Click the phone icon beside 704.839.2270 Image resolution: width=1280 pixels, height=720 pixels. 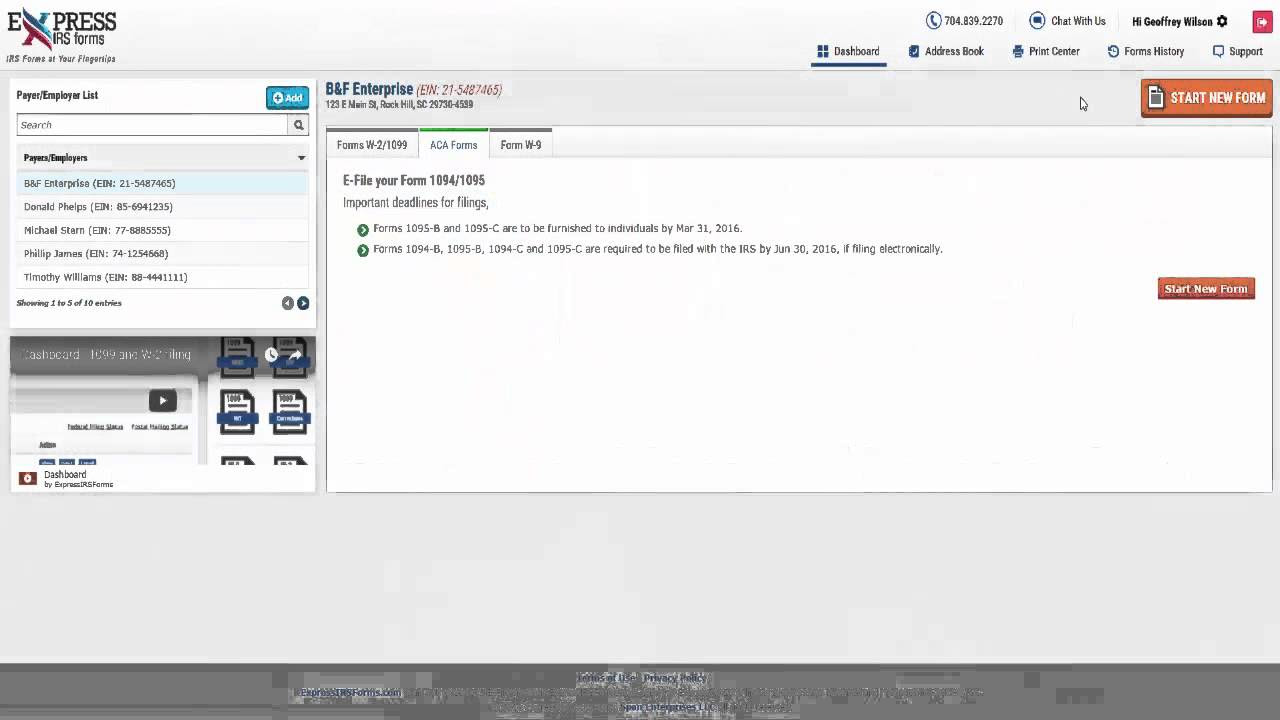pyautogui.click(x=933, y=21)
